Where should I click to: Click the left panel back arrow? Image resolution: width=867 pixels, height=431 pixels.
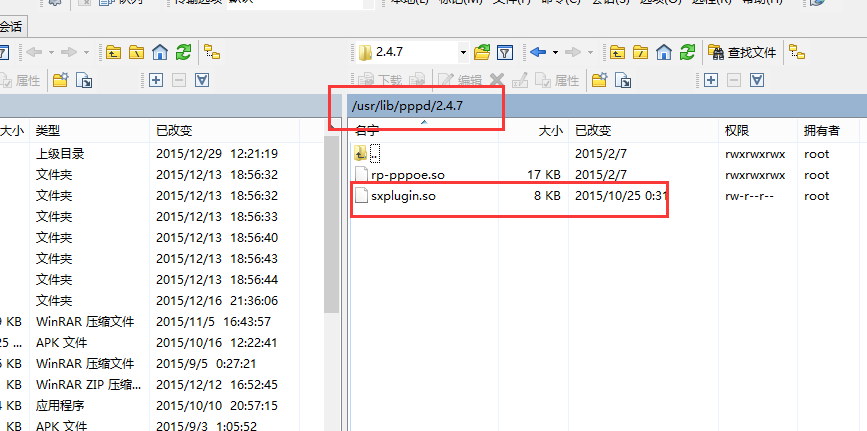tap(34, 52)
